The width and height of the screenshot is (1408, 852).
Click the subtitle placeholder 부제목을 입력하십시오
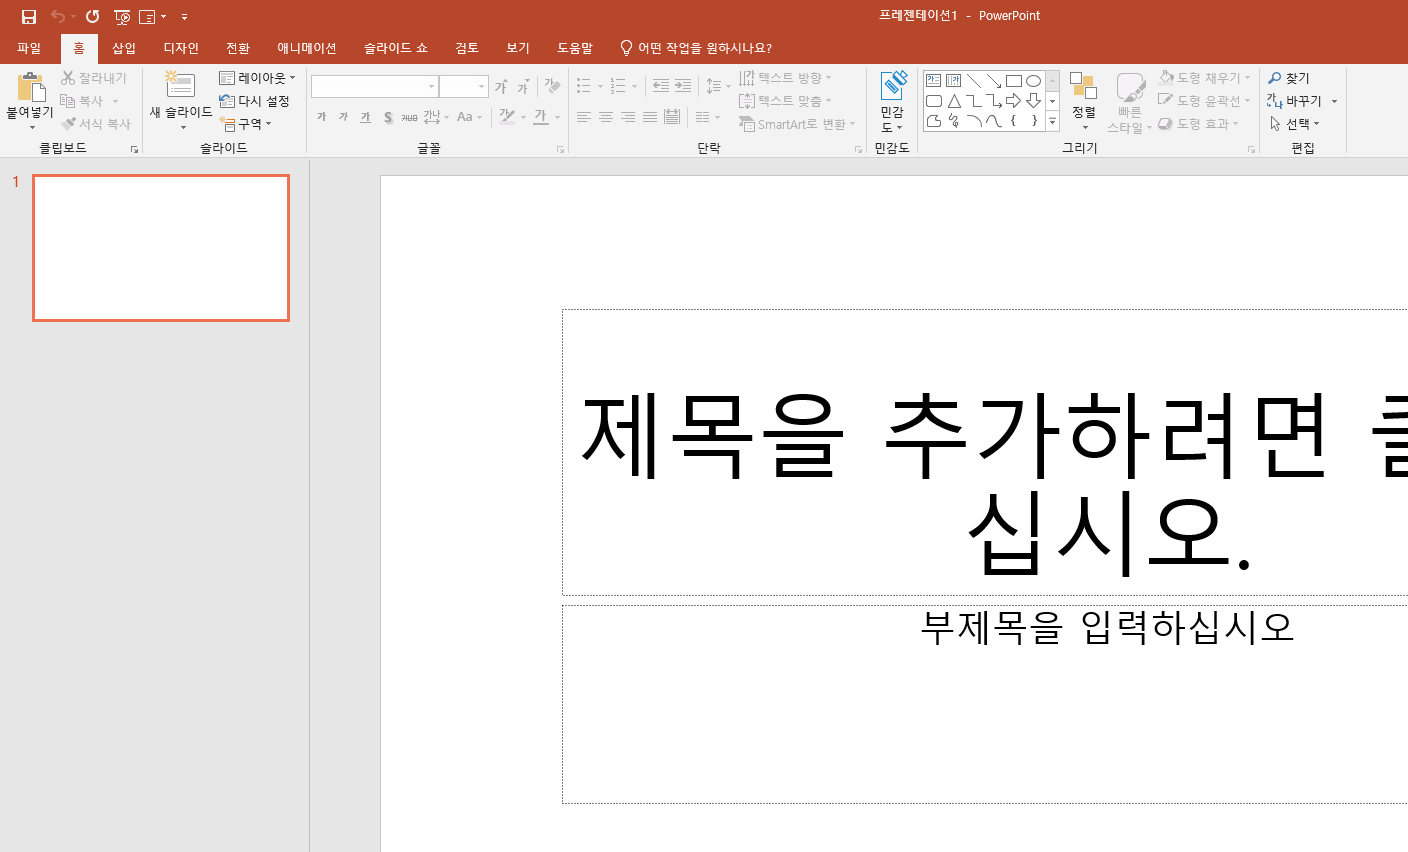tap(1107, 627)
